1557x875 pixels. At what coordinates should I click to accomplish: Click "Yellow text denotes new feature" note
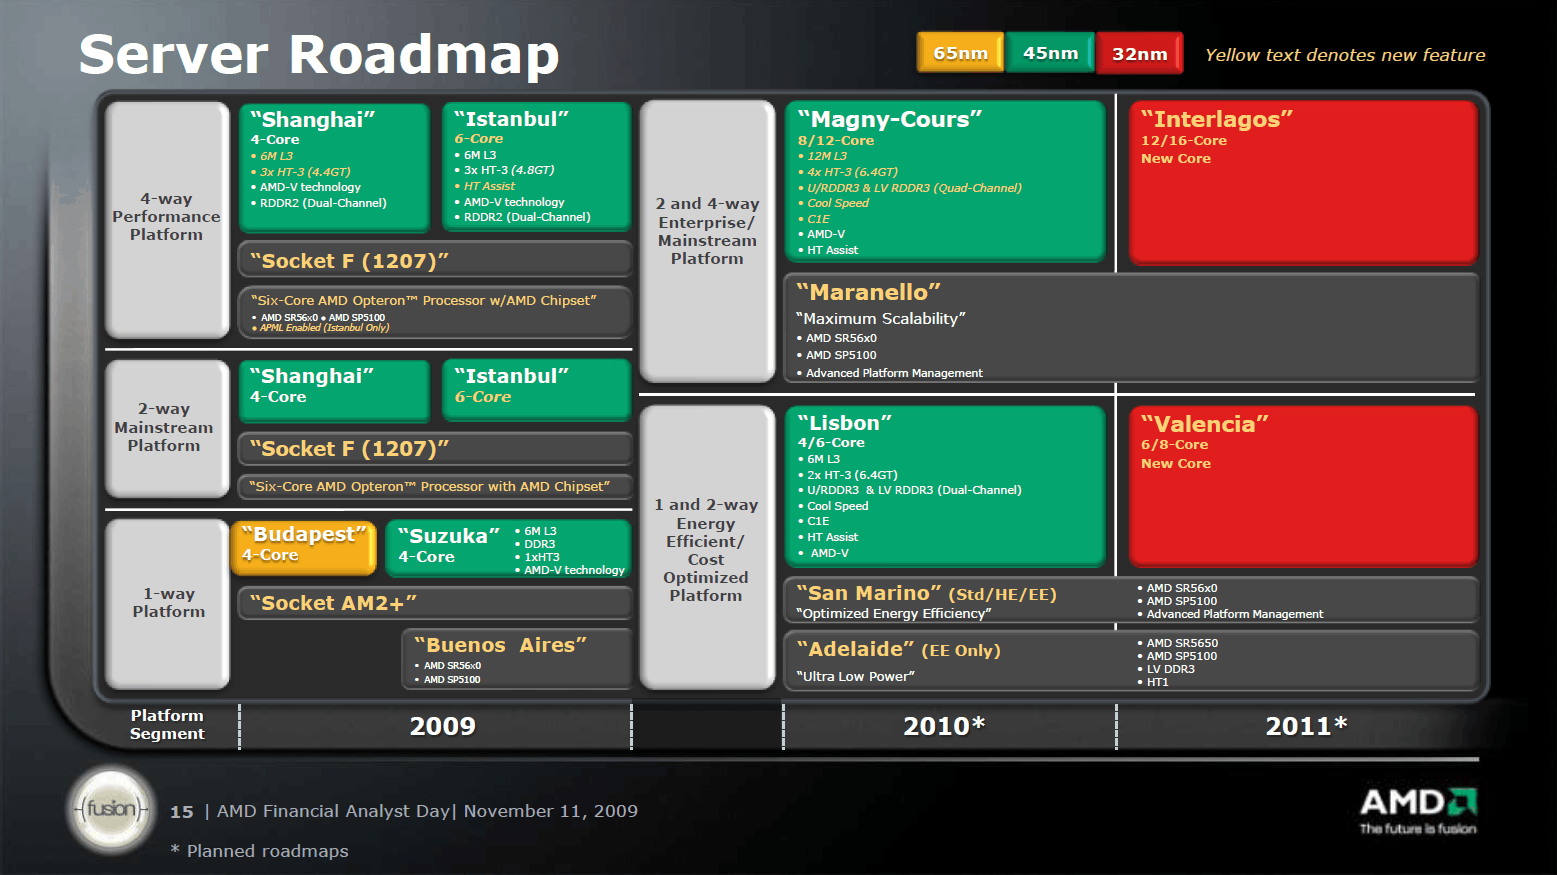click(1345, 55)
